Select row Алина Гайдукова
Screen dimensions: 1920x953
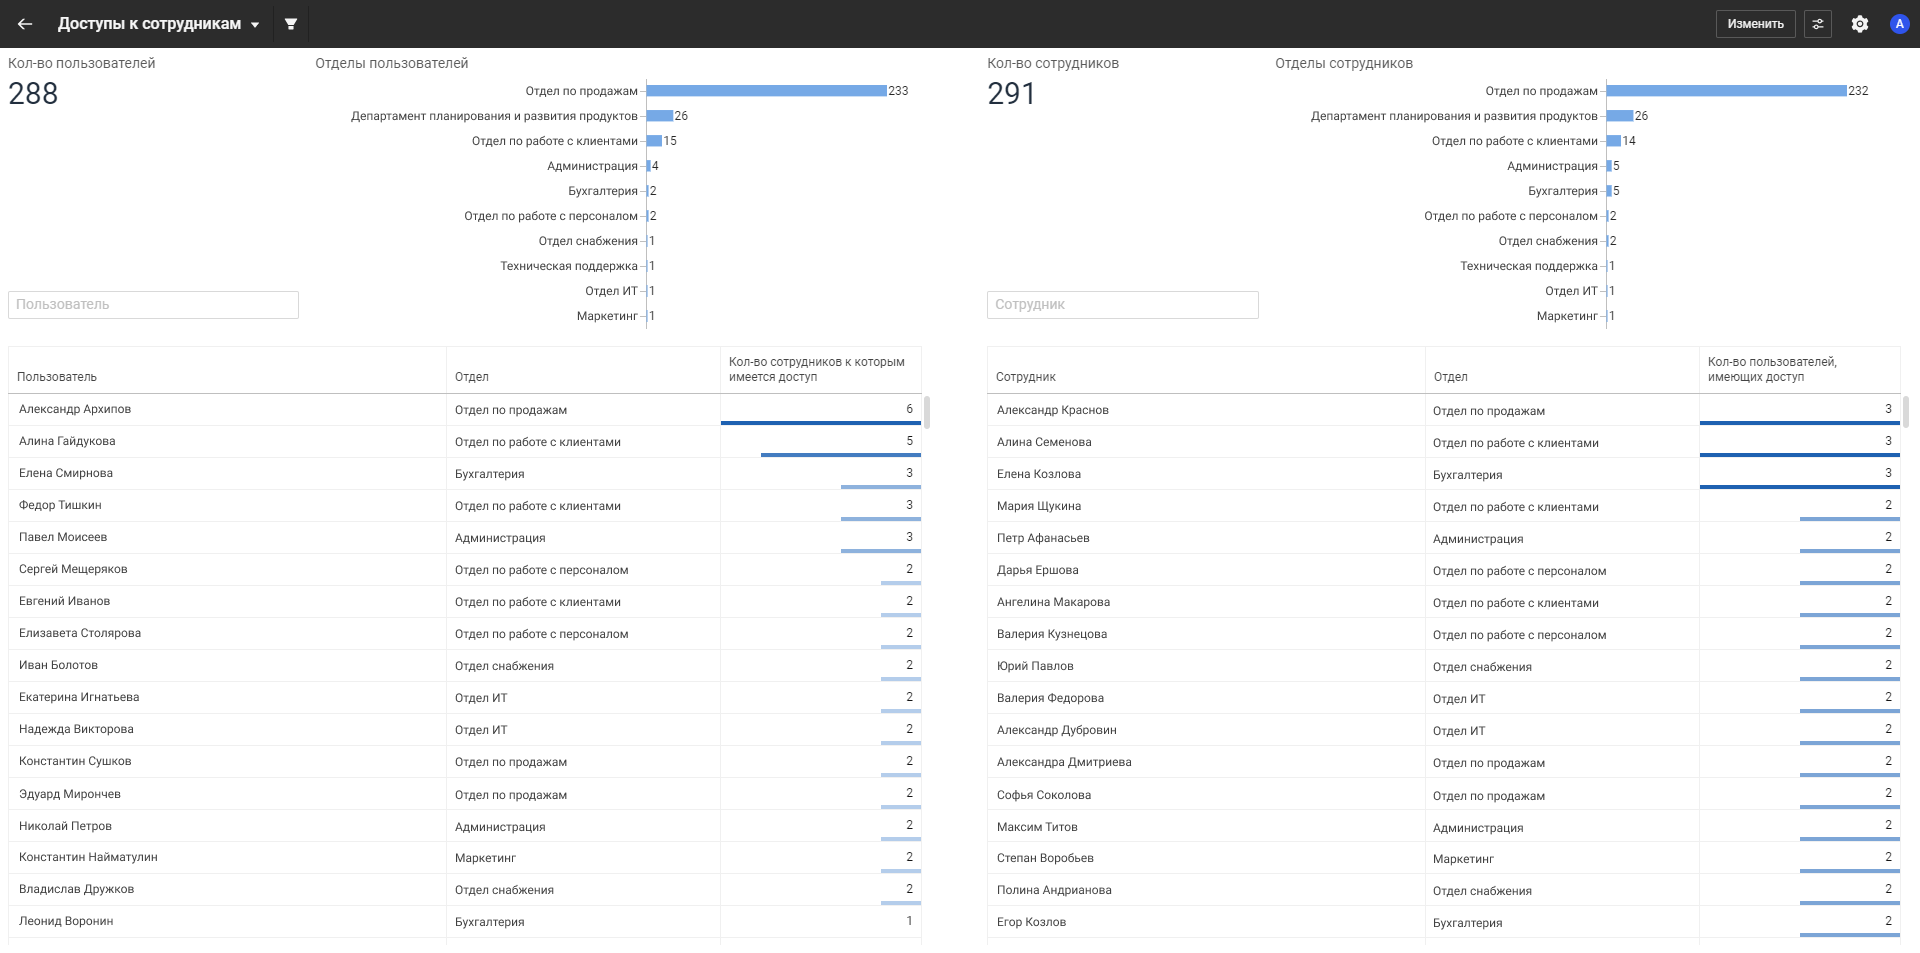point(464,442)
